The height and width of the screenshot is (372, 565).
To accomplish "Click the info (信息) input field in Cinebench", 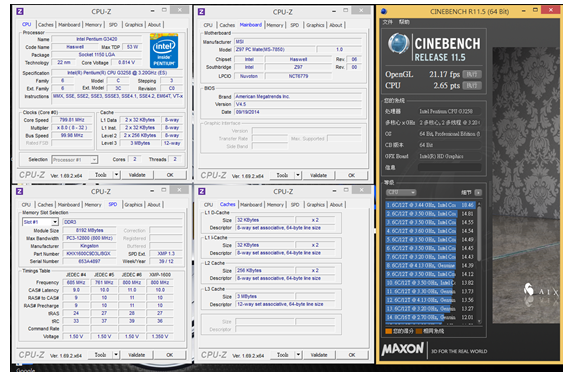I will (450, 167).
